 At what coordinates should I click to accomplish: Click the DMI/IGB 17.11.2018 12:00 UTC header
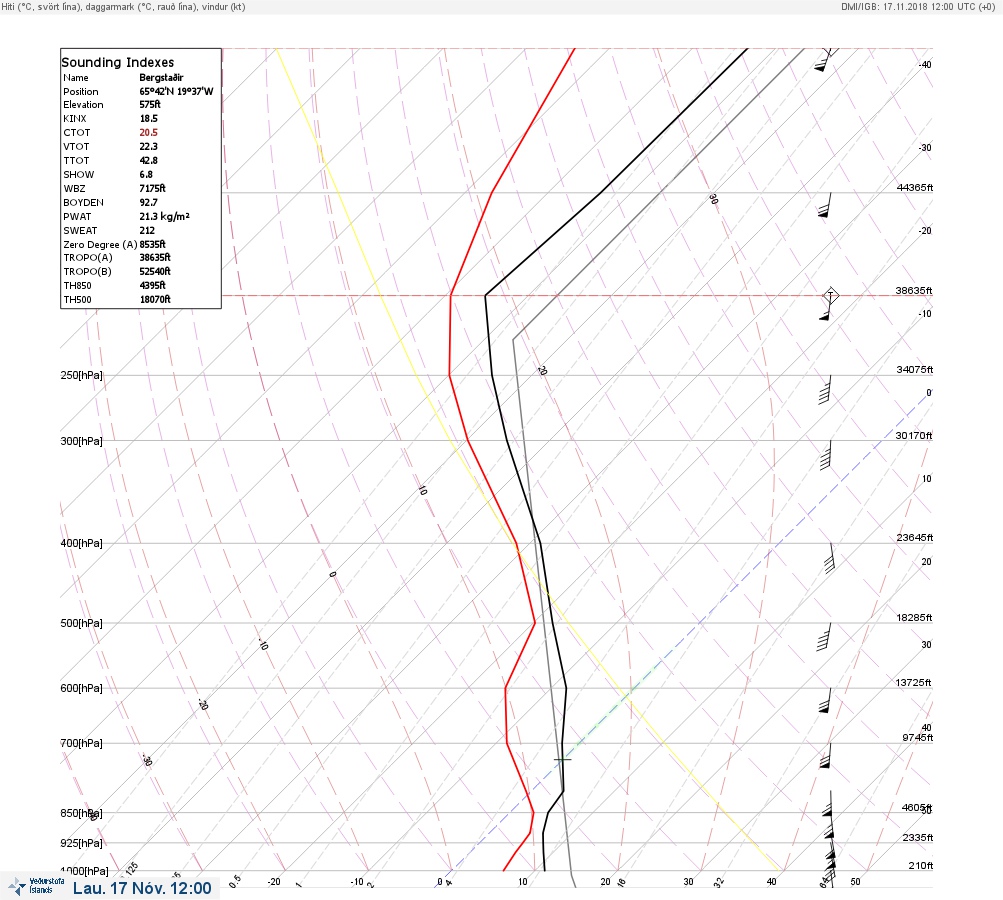pyautogui.click(x=918, y=6)
